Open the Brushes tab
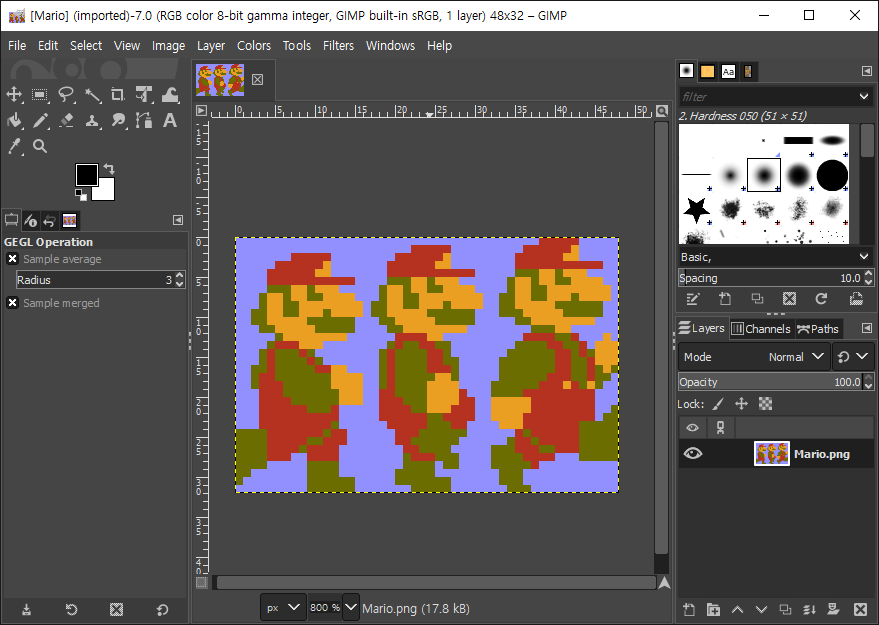Image resolution: width=879 pixels, height=625 pixels. tap(687, 71)
